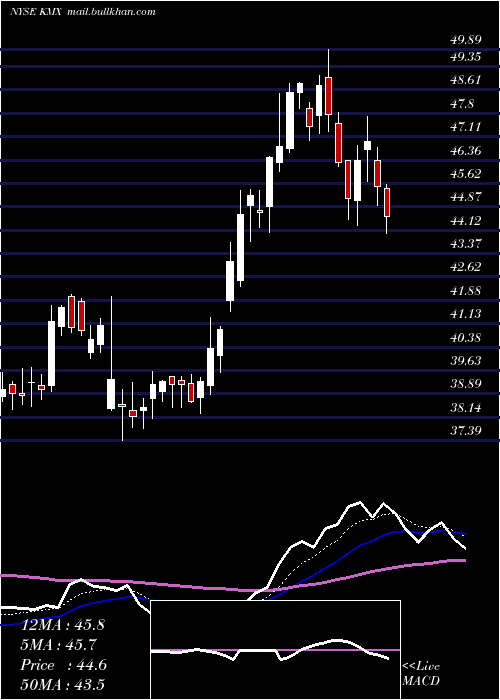Click the Price : 44.6 reading
500x700 pixels.
[x=63, y=665]
